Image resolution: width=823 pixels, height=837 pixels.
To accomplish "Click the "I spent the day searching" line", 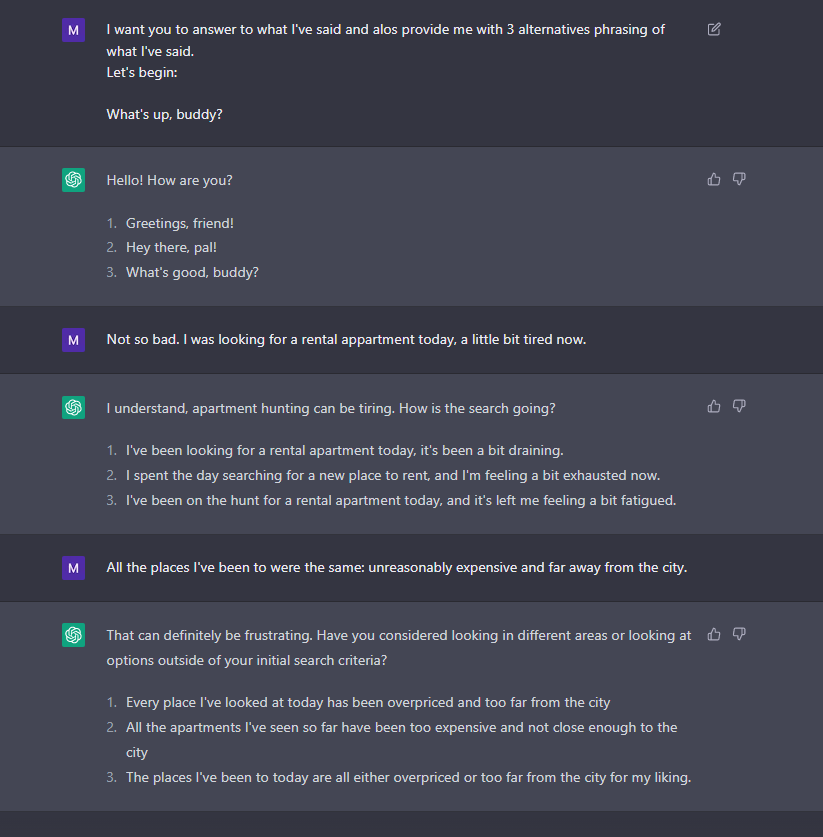I will coord(393,476).
